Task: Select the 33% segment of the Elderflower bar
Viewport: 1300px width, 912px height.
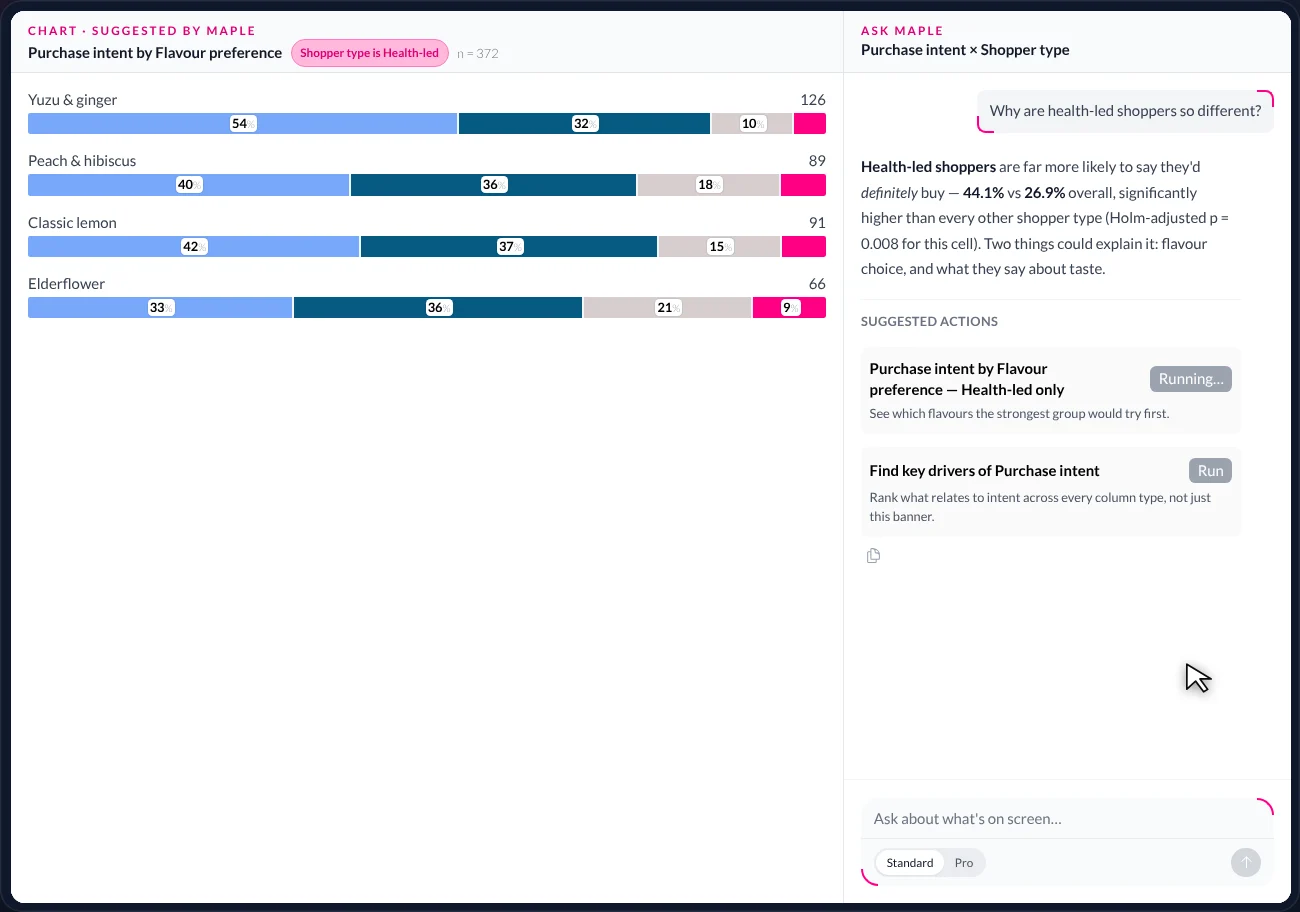Action: point(160,308)
